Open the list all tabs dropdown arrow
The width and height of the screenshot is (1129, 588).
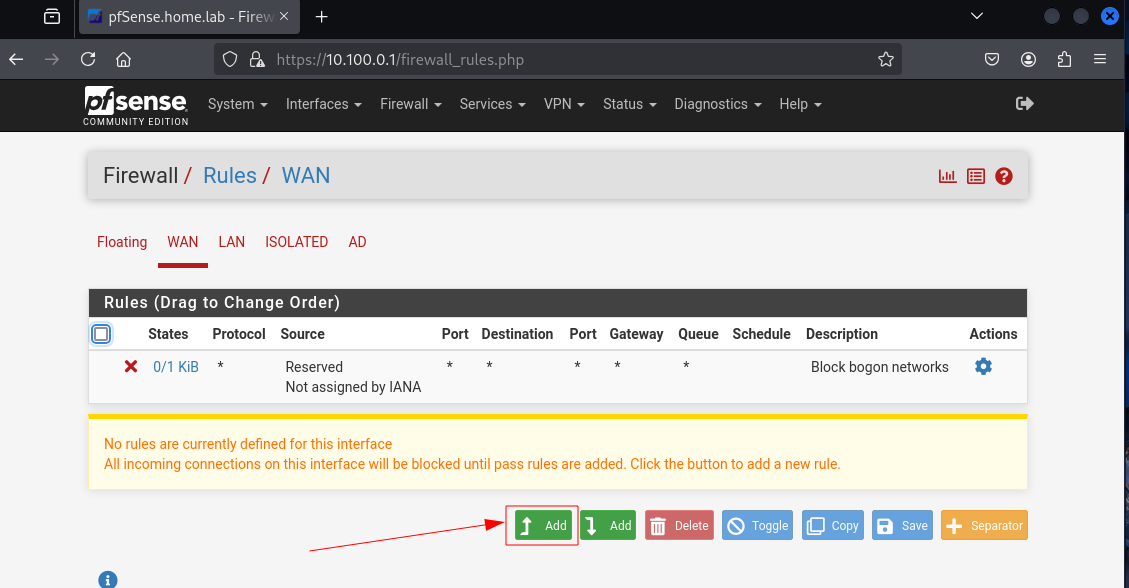[976, 16]
